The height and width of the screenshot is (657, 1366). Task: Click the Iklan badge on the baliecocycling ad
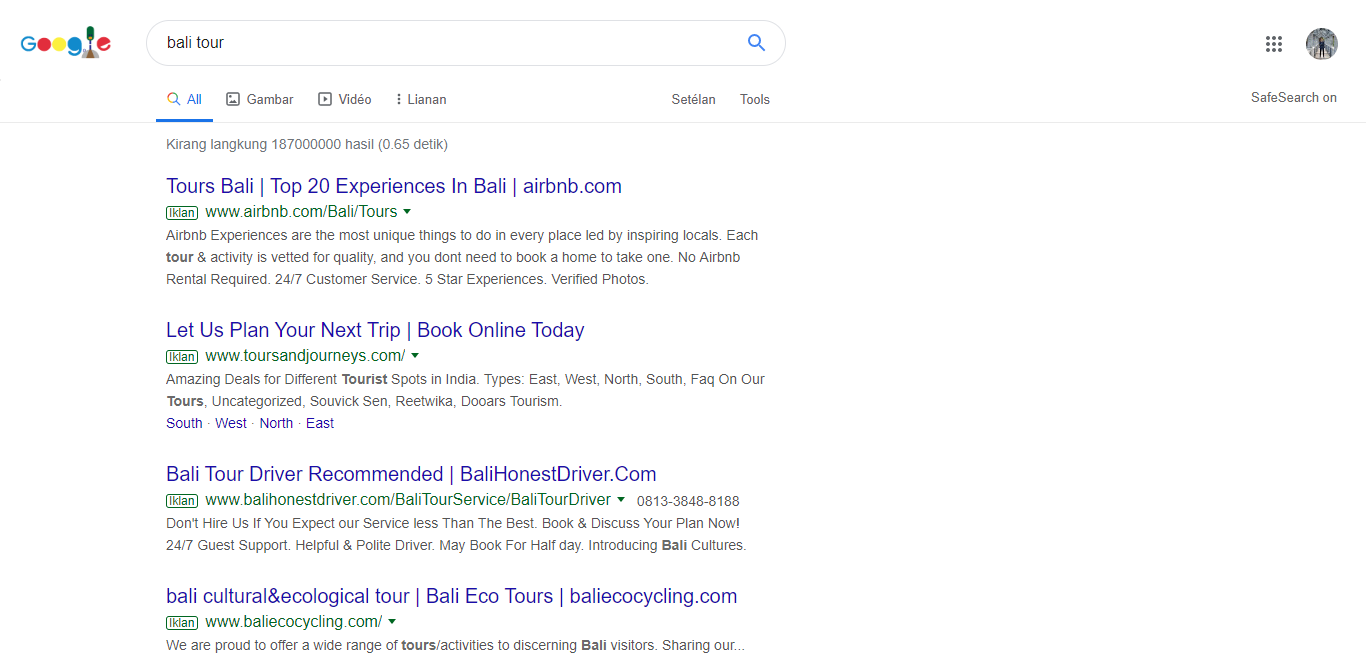(x=182, y=623)
